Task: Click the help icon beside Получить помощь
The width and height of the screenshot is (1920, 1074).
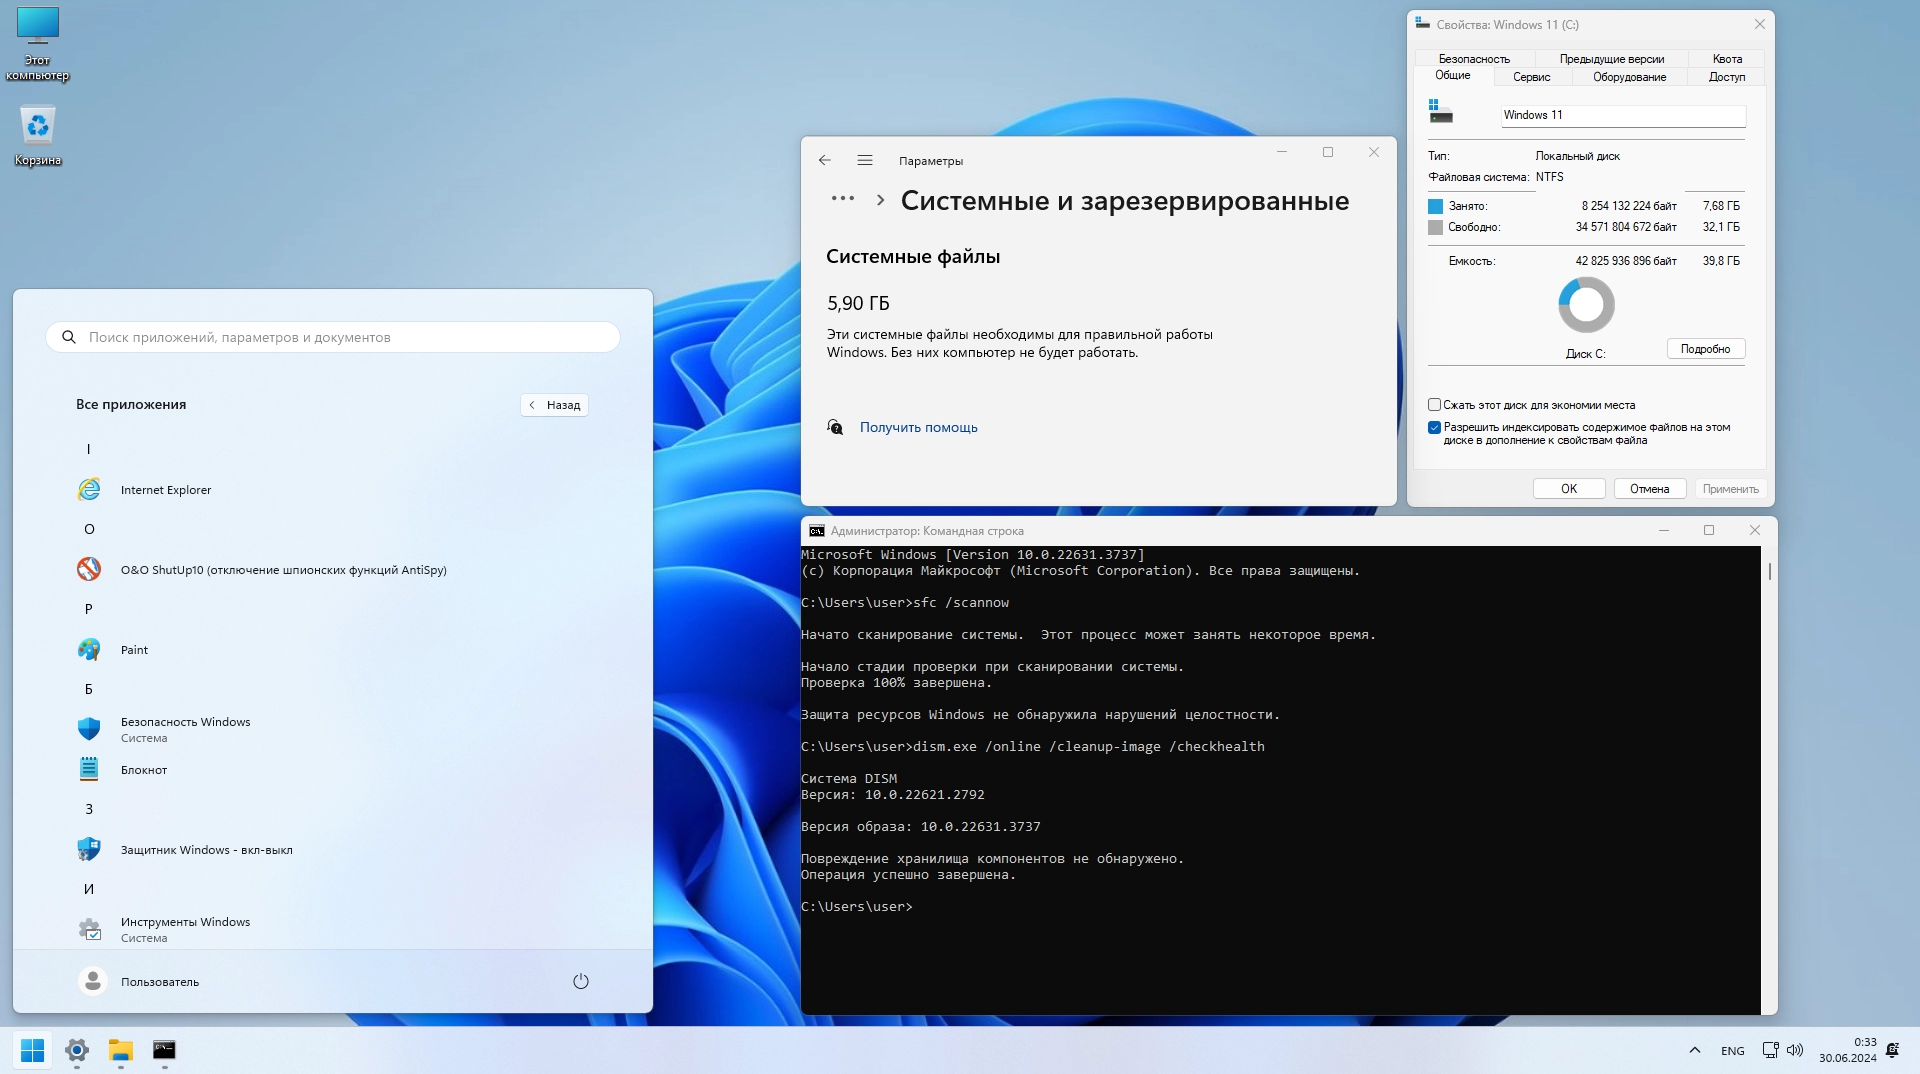Action: tap(835, 427)
